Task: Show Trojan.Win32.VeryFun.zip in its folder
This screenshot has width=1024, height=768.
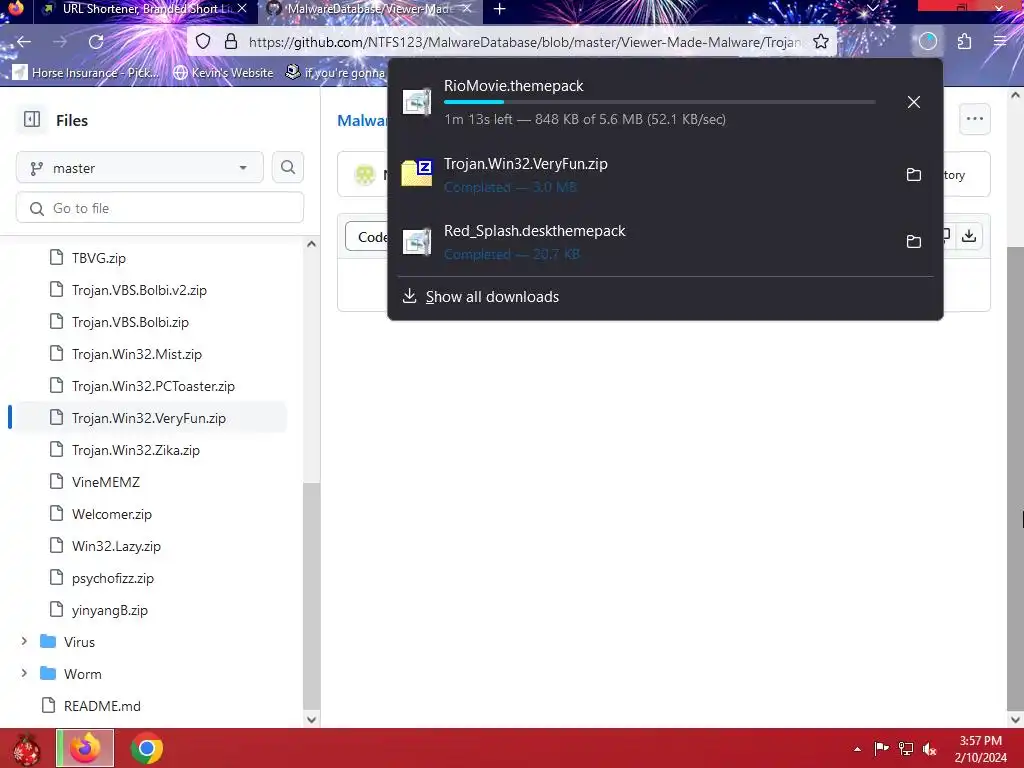Action: point(914,174)
